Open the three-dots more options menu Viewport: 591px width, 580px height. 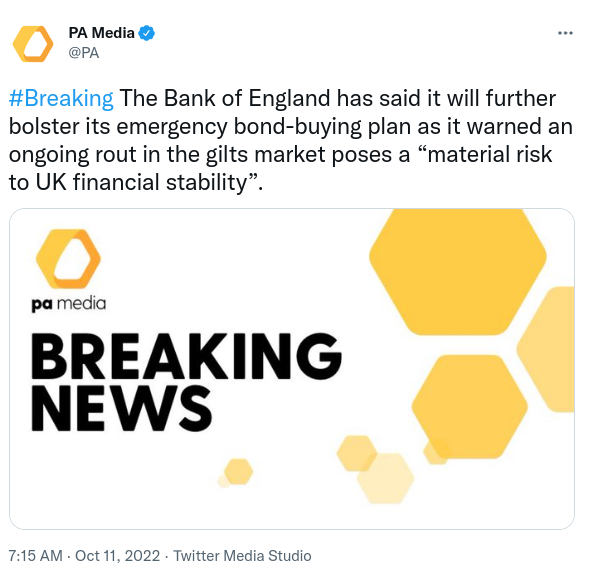[x=565, y=33]
